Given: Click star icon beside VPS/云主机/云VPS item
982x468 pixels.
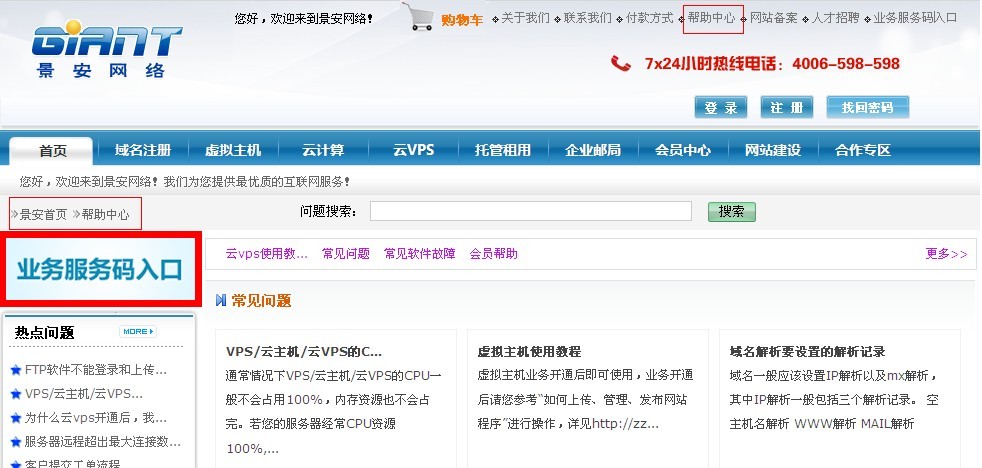Looking at the screenshot, I should click(x=15, y=394).
